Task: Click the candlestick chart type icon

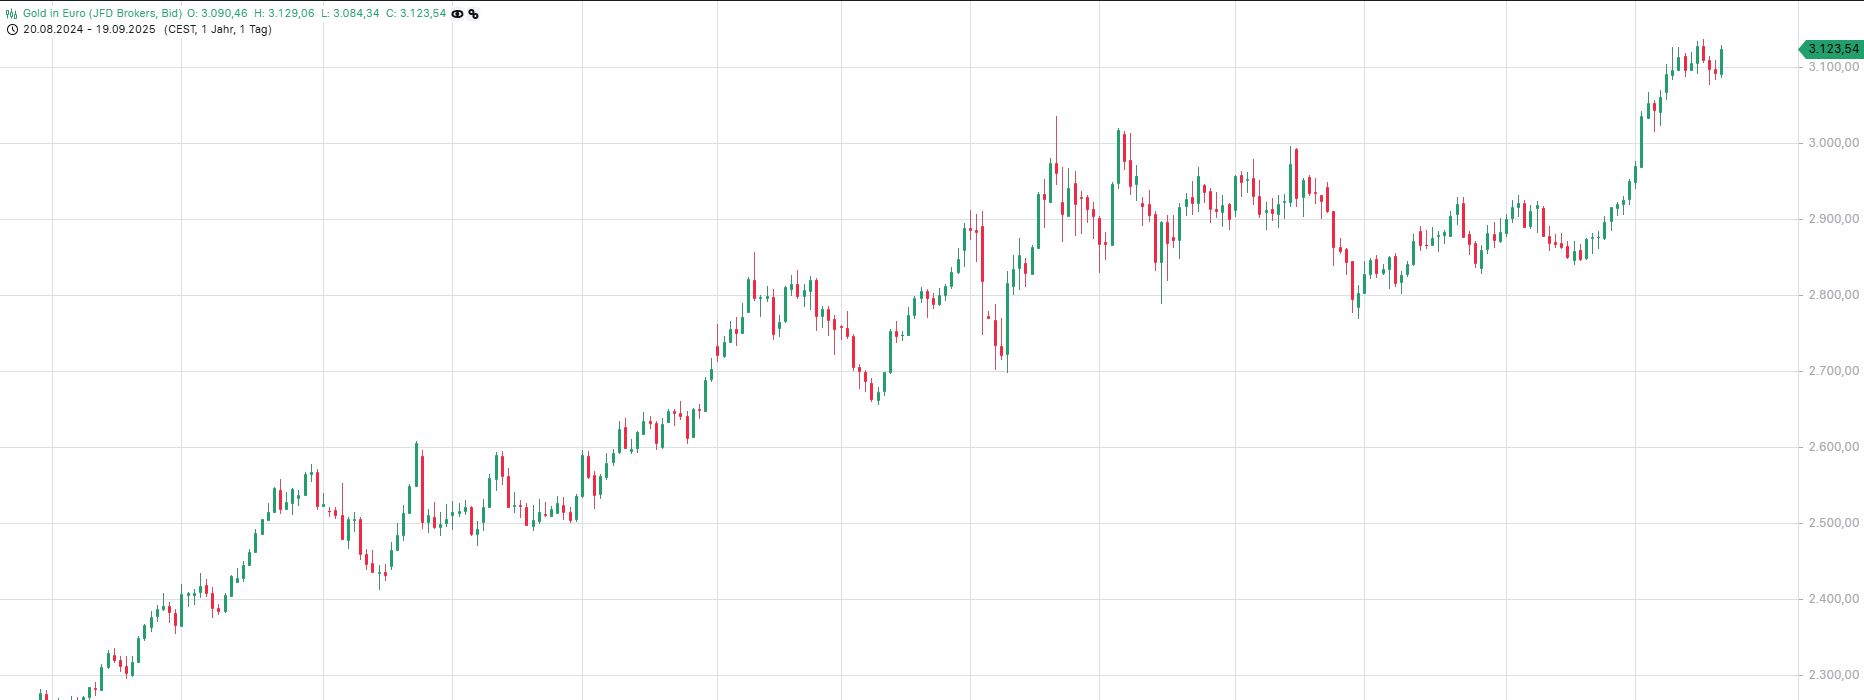Action: click(12, 14)
